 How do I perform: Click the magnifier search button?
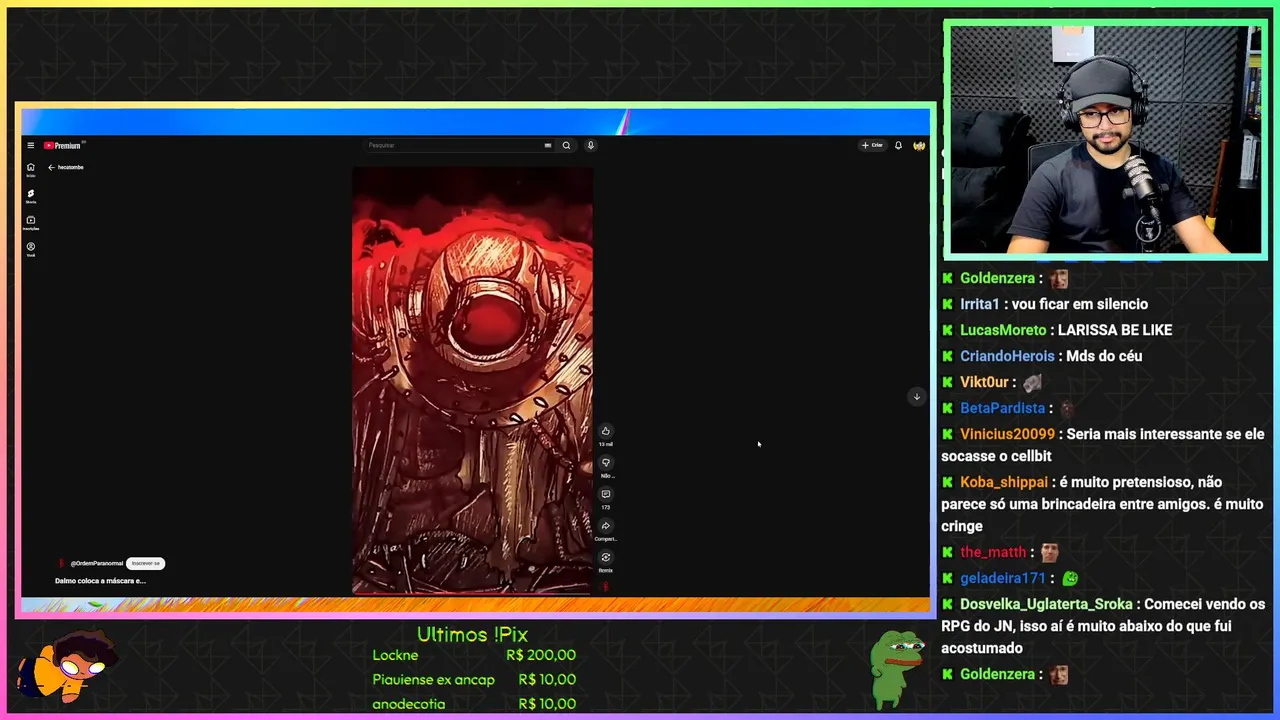coord(566,145)
